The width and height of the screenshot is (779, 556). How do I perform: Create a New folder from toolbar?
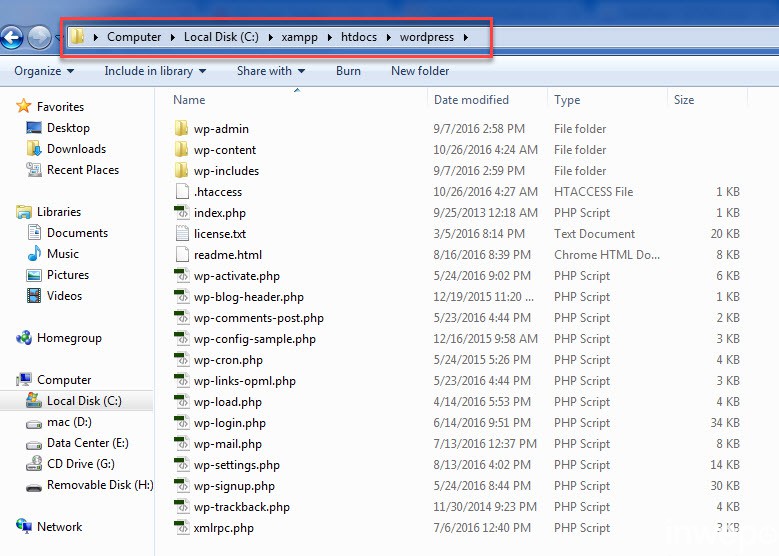click(x=420, y=71)
